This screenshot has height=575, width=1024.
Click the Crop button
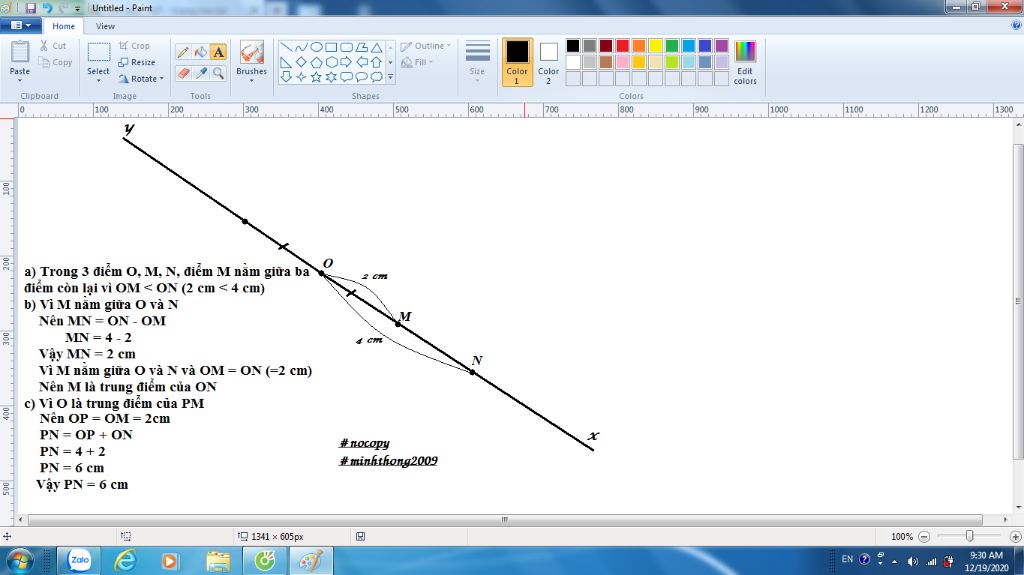pos(135,46)
